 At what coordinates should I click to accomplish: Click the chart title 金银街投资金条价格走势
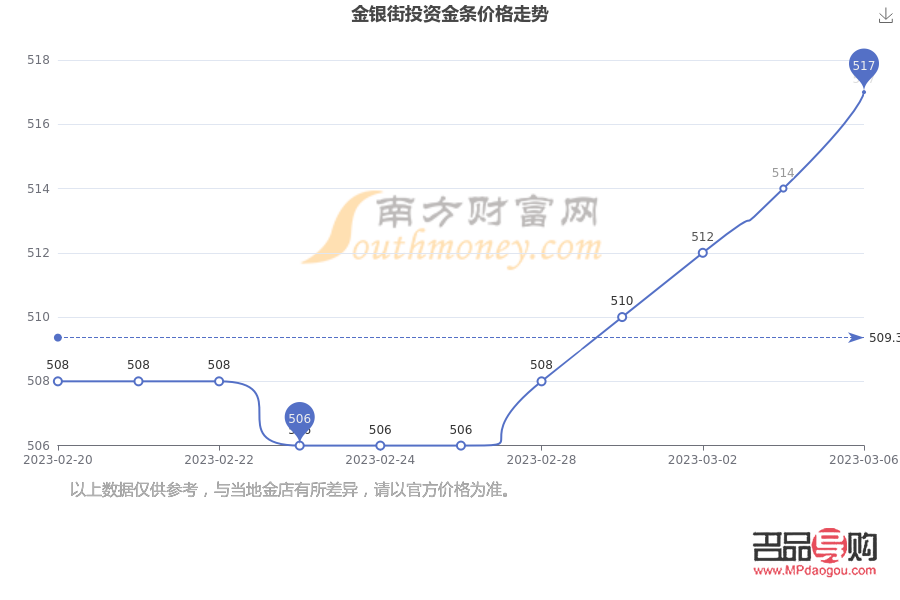[x=450, y=14]
